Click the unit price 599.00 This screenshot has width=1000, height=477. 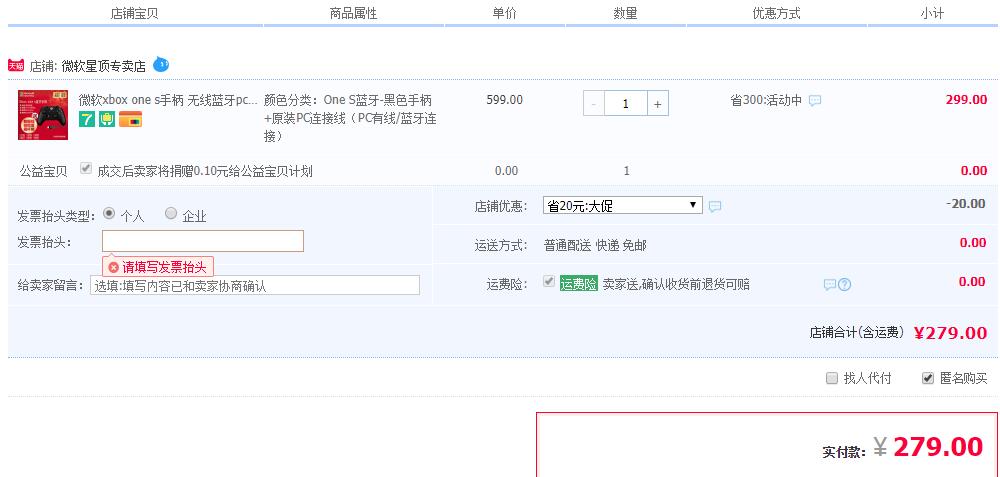pyautogui.click(x=504, y=100)
